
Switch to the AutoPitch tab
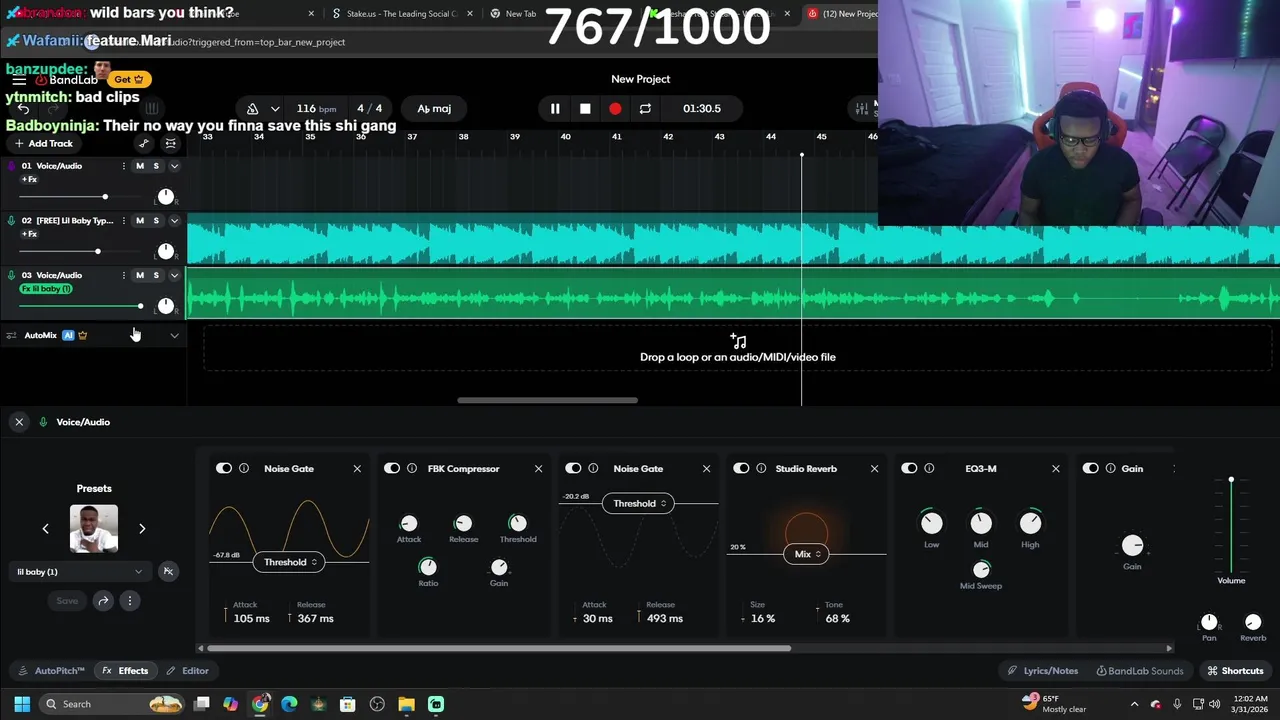click(52, 671)
